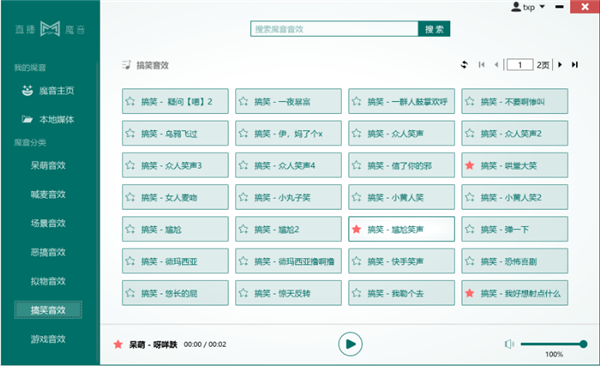Favorite the 疑问【嗯】2 star
The width and height of the screenshot is (600, 366).
(x=130, y=101)
